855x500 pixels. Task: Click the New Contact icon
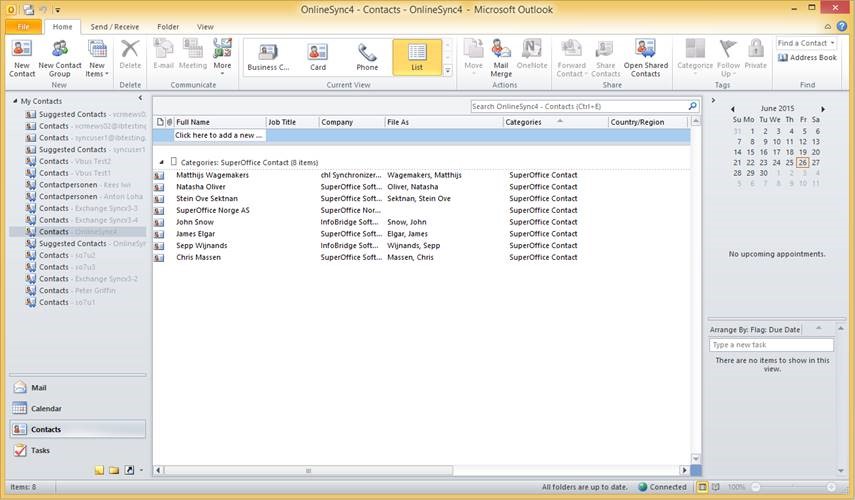point(22,58)
